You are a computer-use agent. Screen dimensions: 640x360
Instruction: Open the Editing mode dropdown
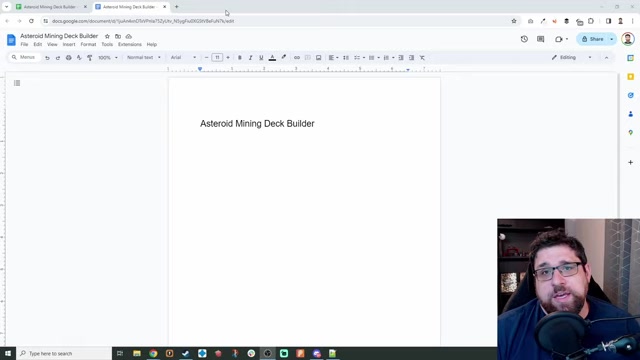[x=571, y=58]
